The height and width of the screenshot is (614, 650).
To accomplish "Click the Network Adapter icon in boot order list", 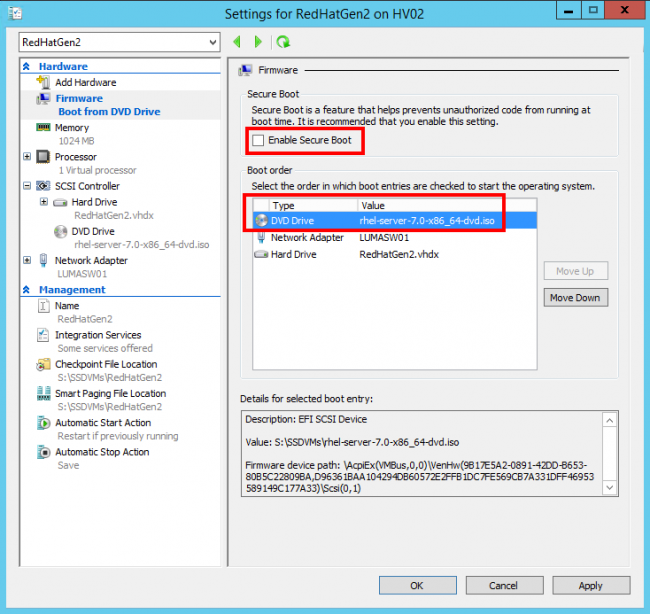I will tap(261, 238).
